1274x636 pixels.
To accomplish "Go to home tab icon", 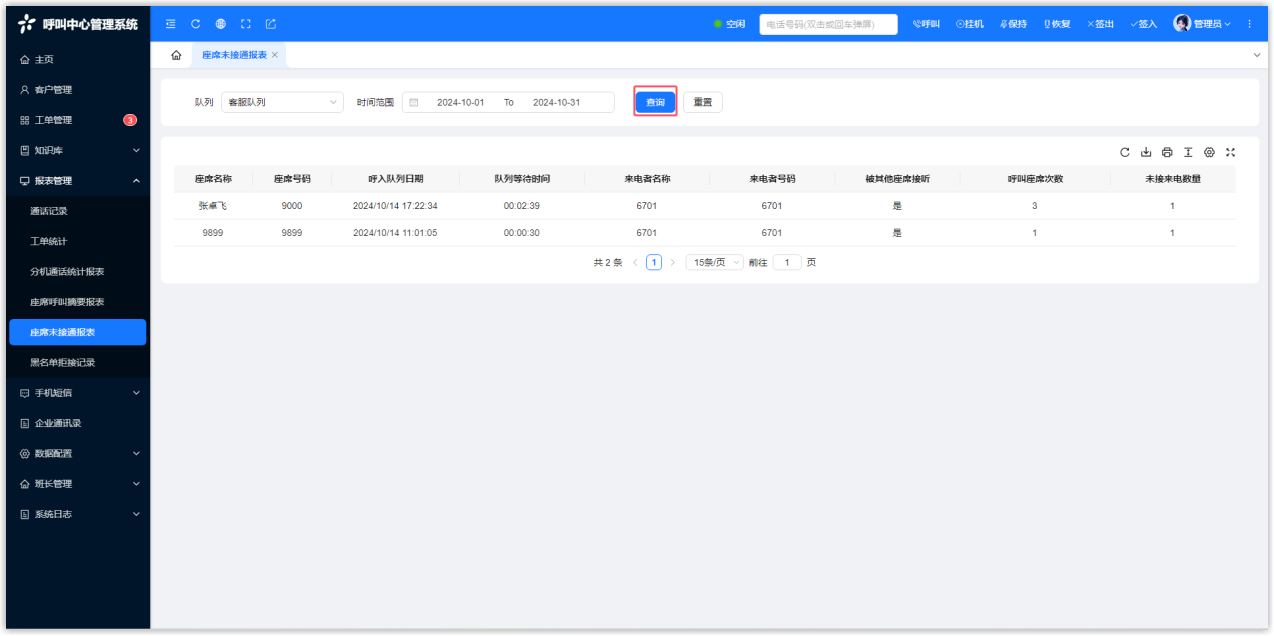I will point(176,55).
